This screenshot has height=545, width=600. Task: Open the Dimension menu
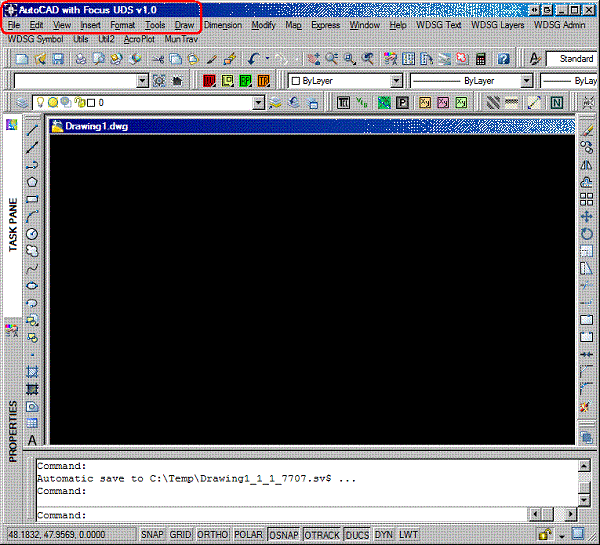tap(223, 25)
